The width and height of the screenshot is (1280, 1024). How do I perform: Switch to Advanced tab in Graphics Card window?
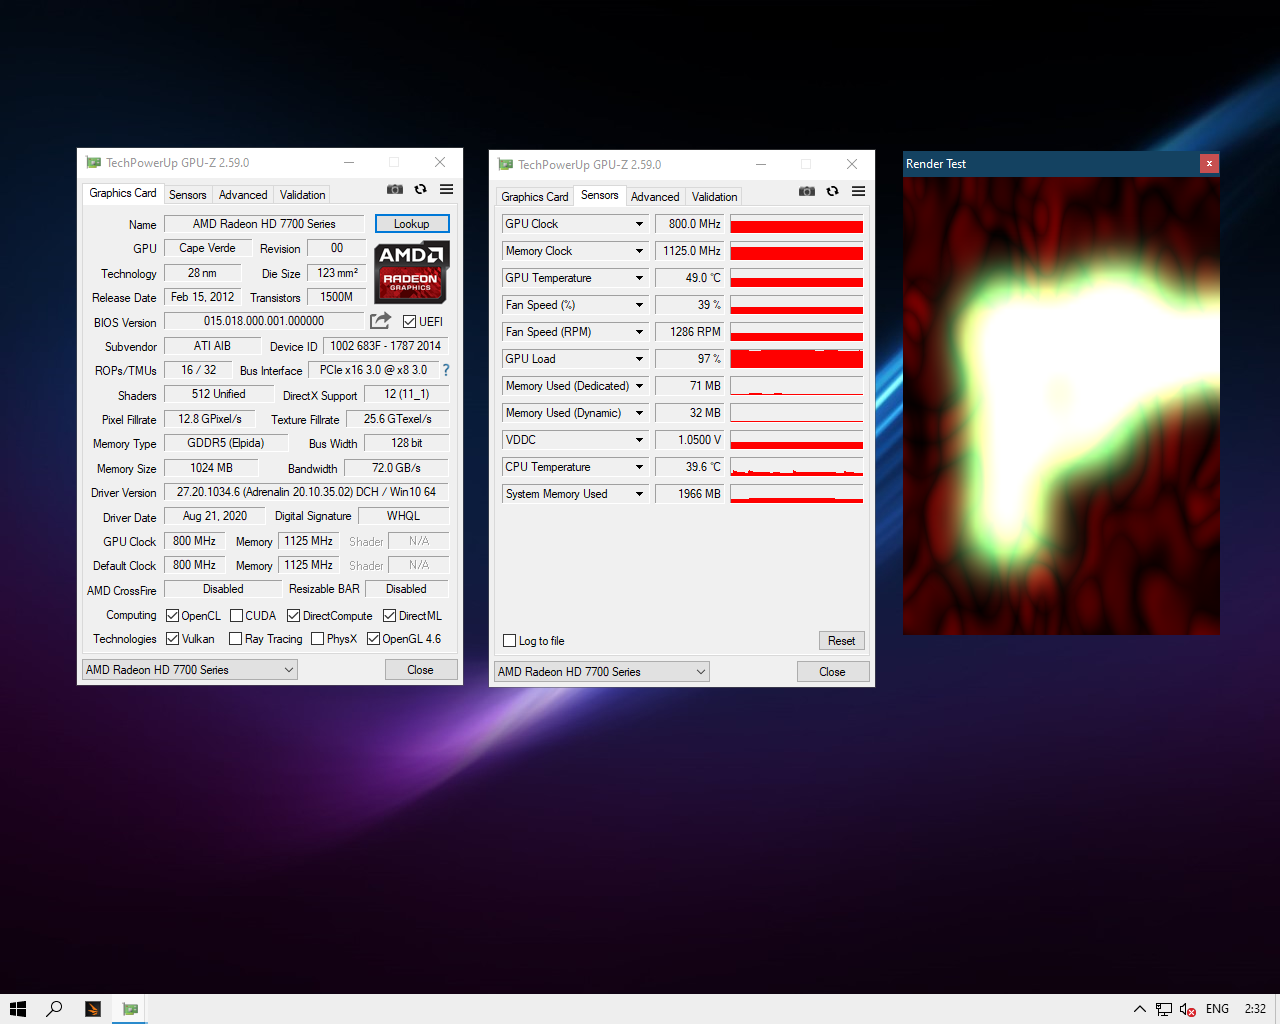click(243, 195)
